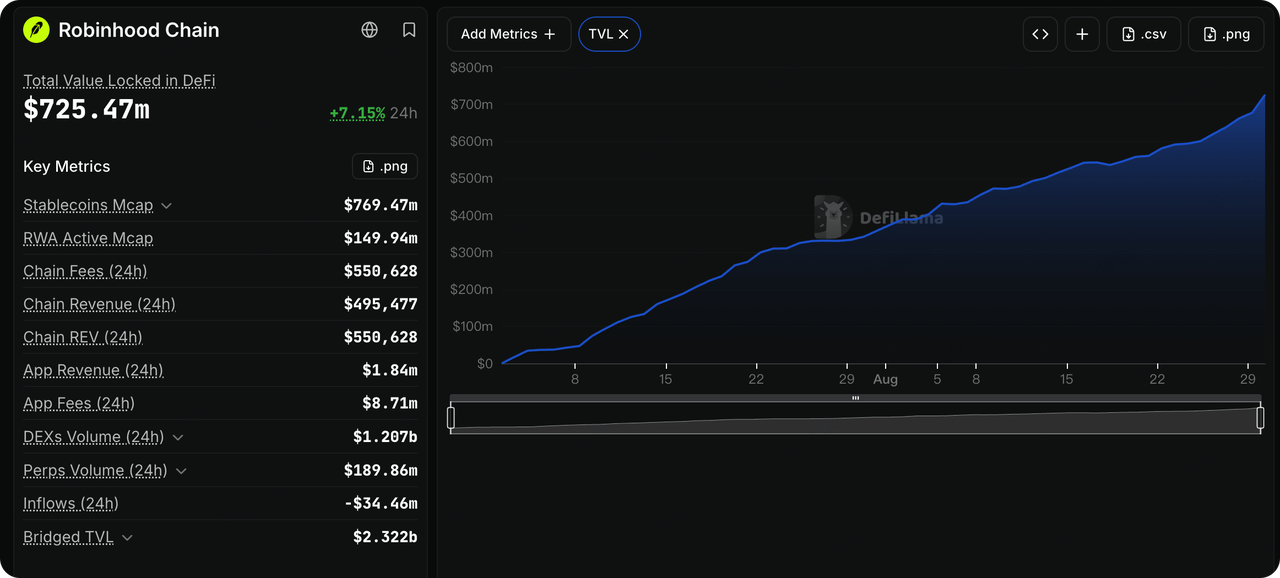Click the Chain Revenue (24h) label

pos(99,304)
